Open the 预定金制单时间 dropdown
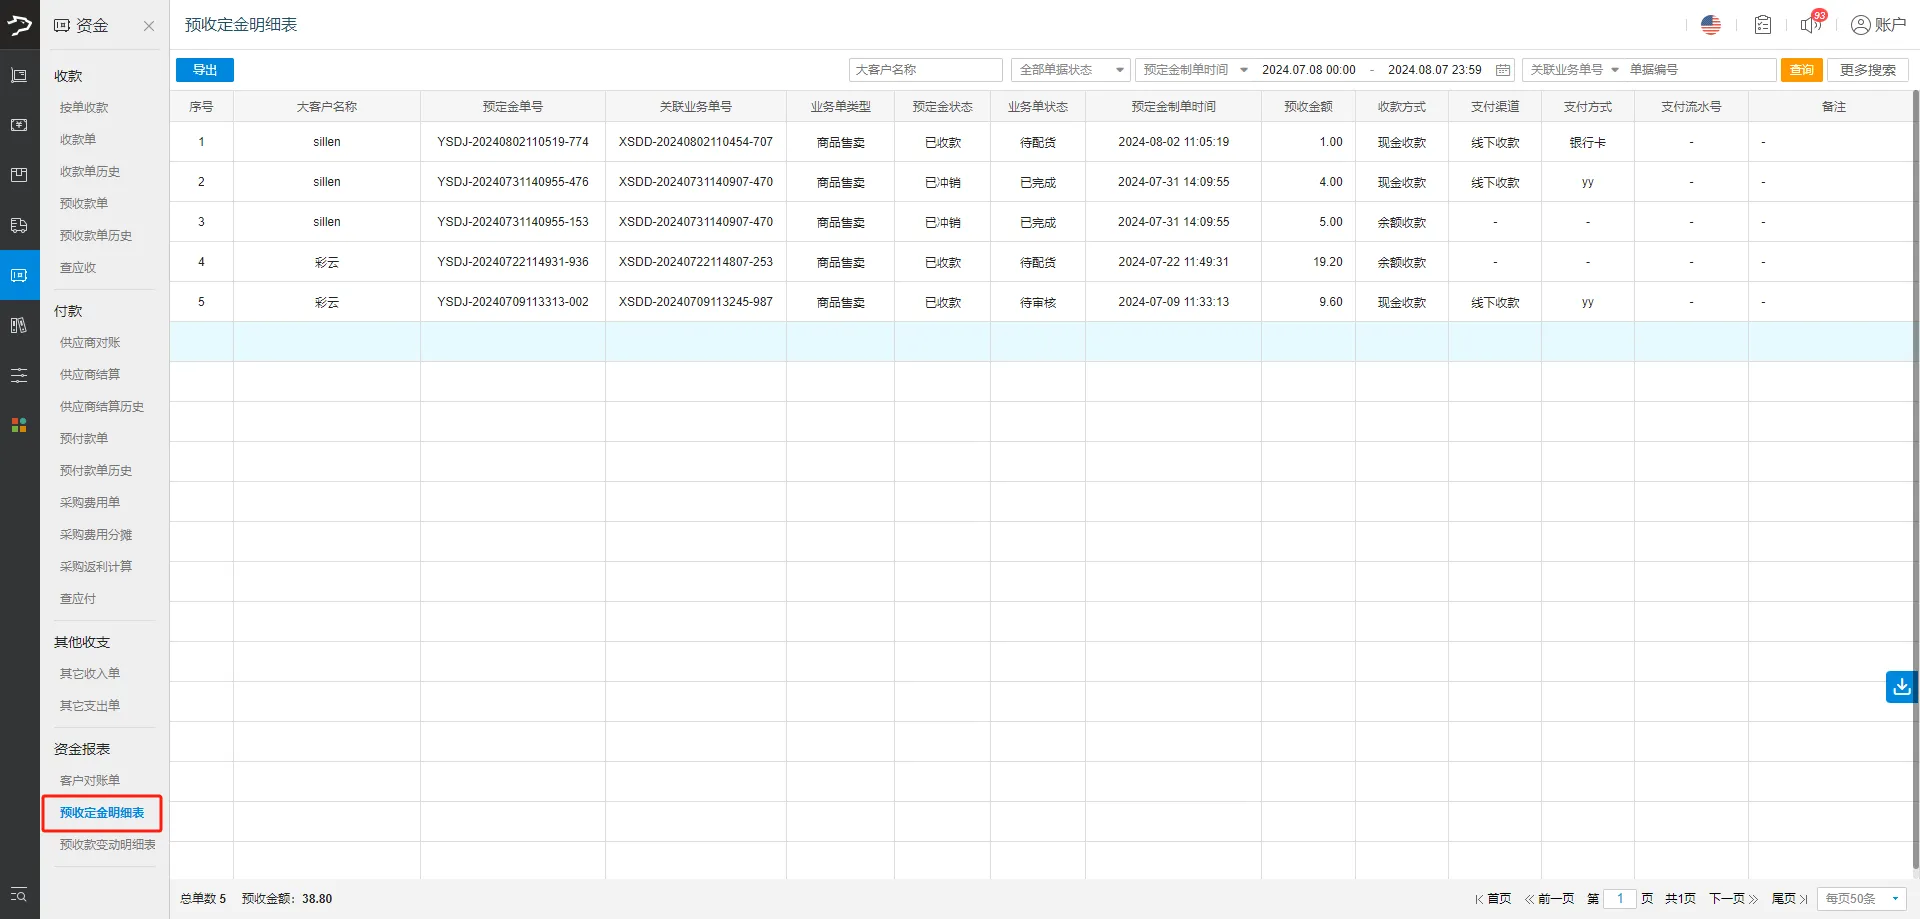The width and height of the screenshot is (1920, 919). (x=1195, y=70)
